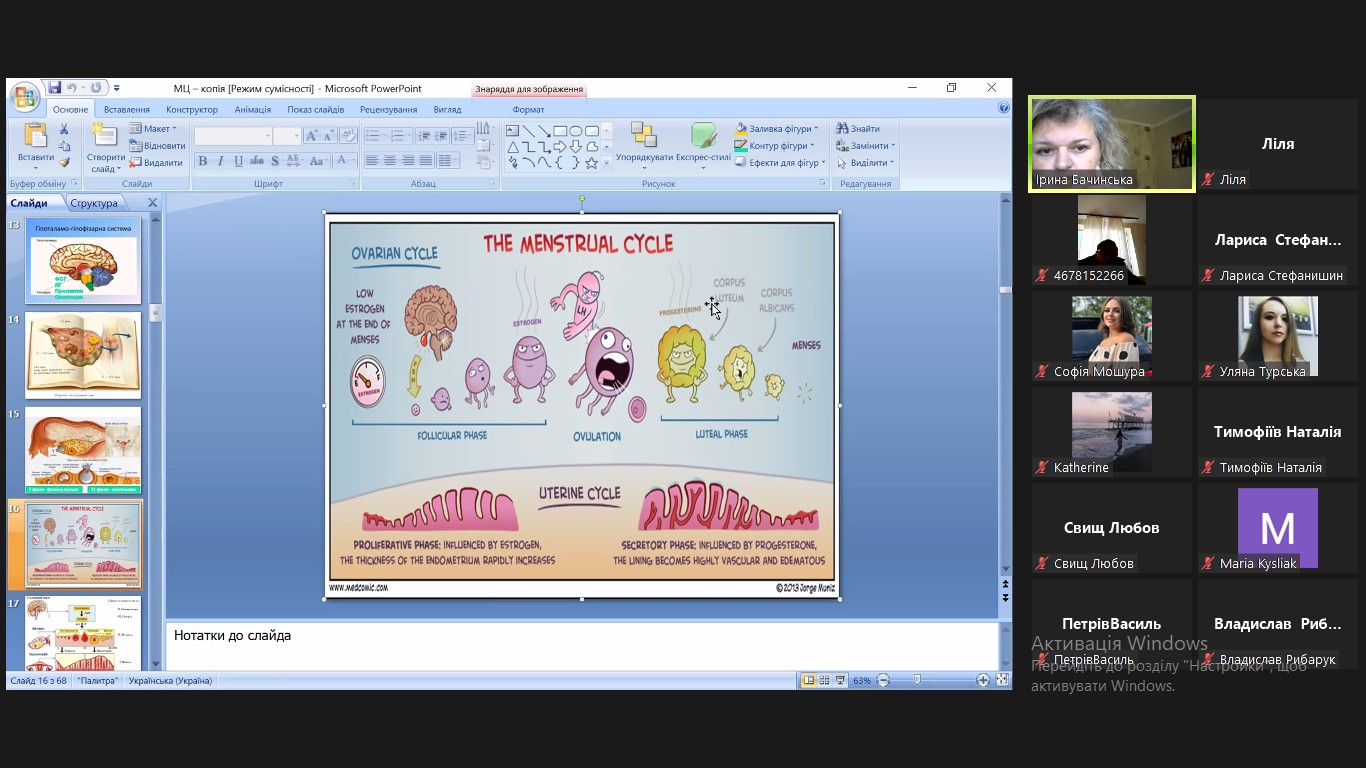The width and height of the screenshot is (1366, 768).
Task: Pick the oval shape in gallery
Action: 576,131
